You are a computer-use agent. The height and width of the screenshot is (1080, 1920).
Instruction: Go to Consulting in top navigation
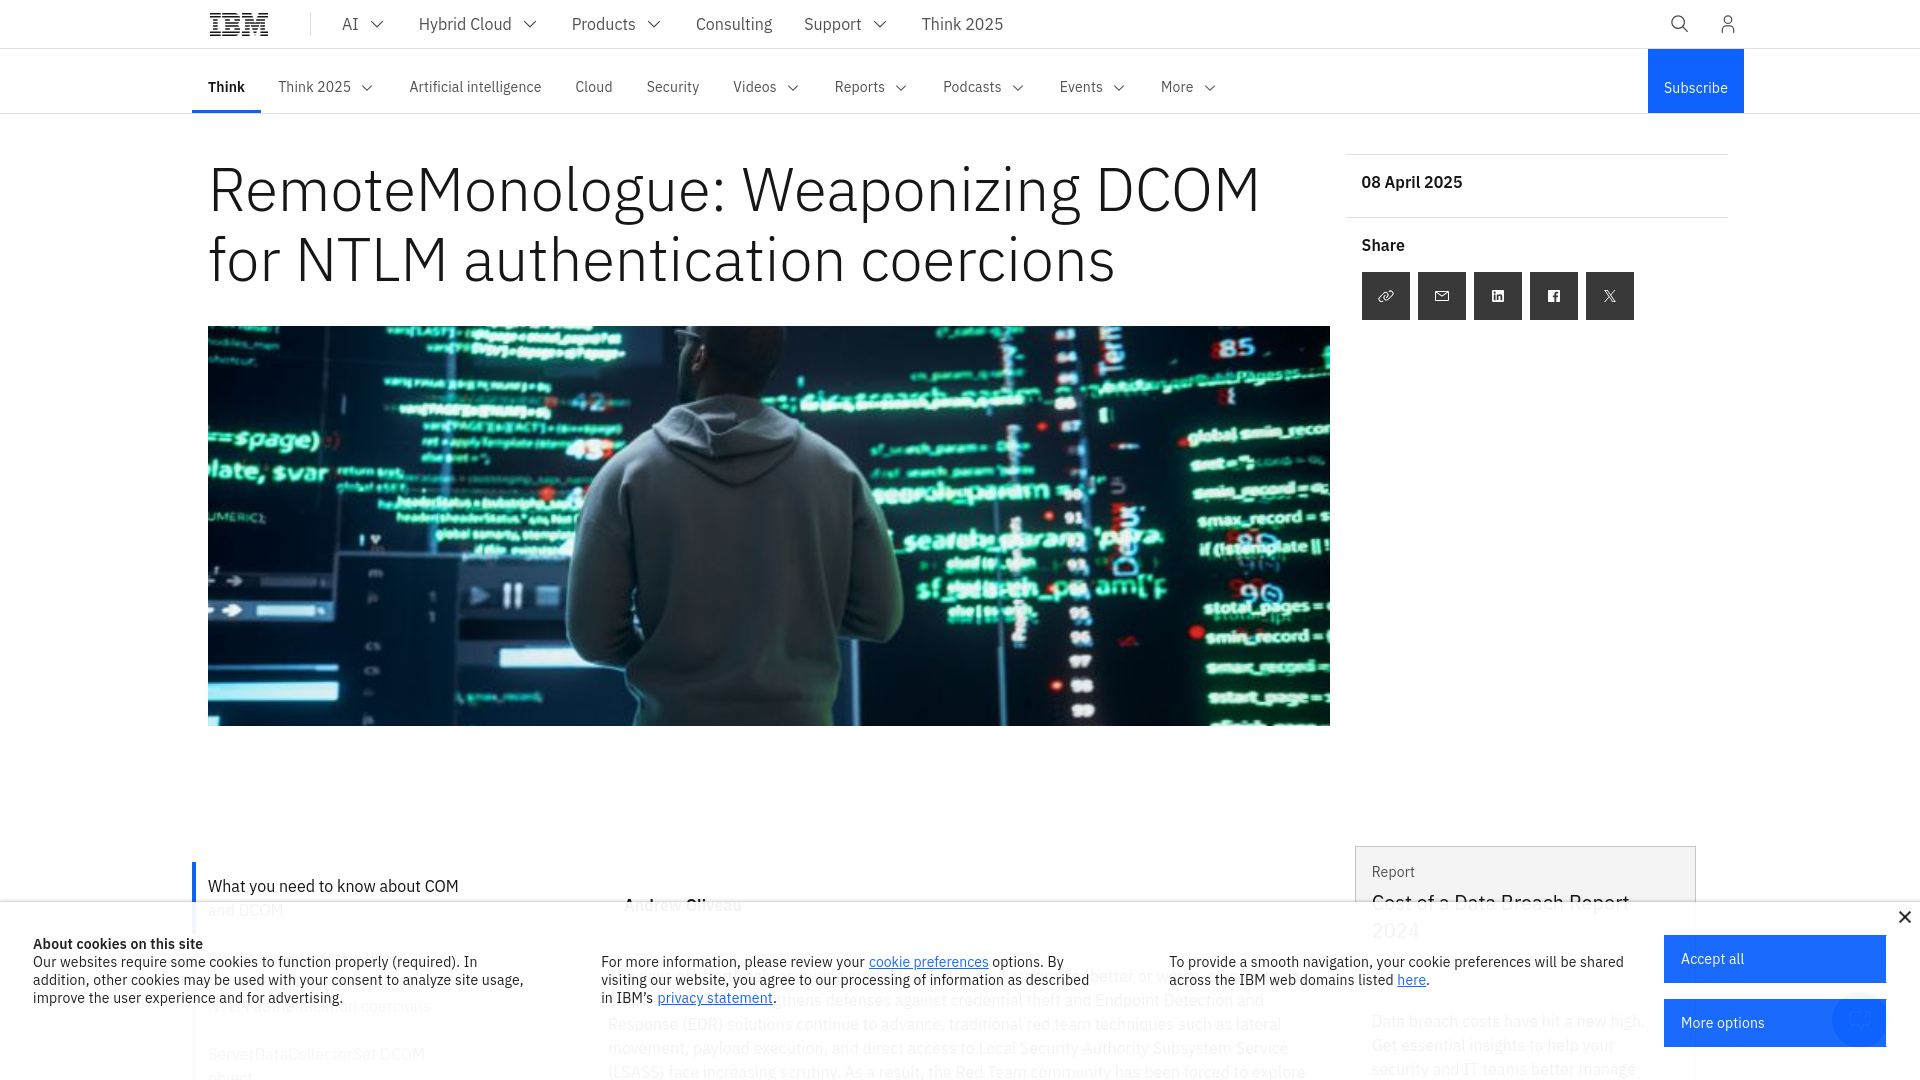pyautogui.click(x=734, y=24)
